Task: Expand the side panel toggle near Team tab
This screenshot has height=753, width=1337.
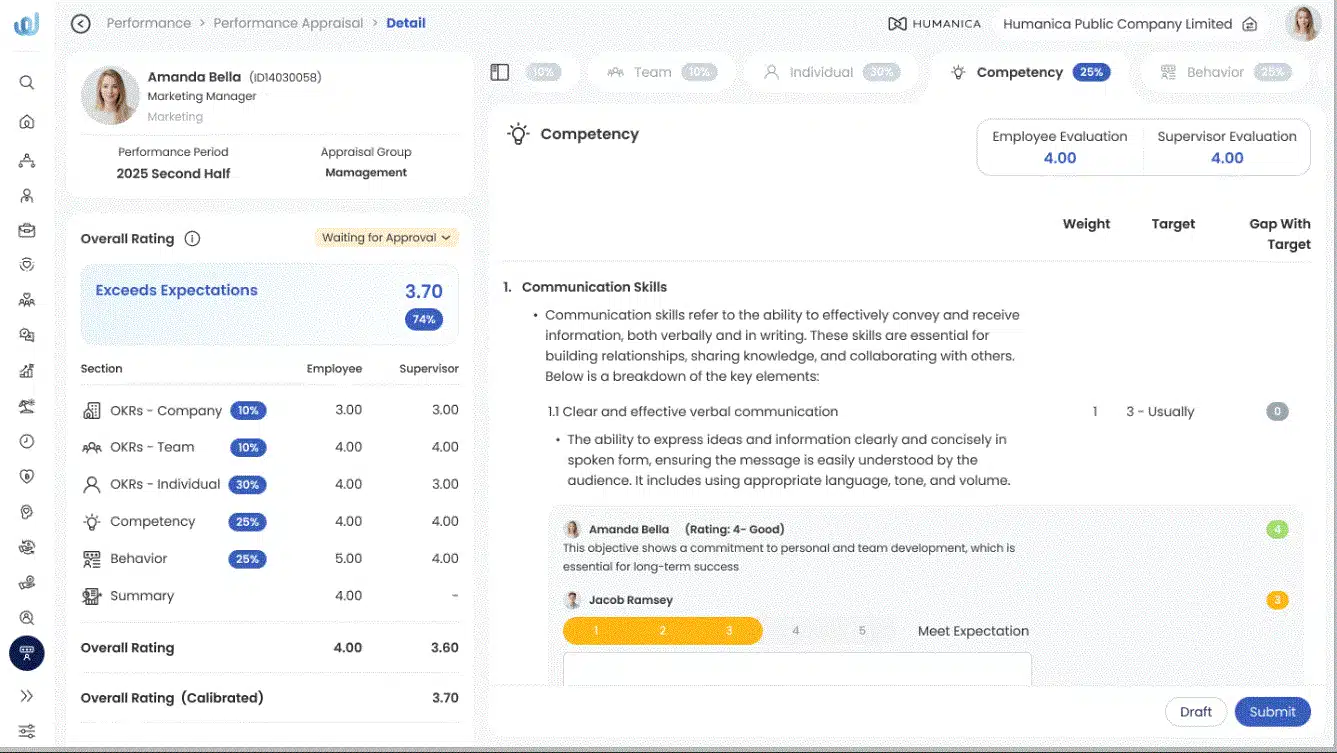Action: [499, 71]
